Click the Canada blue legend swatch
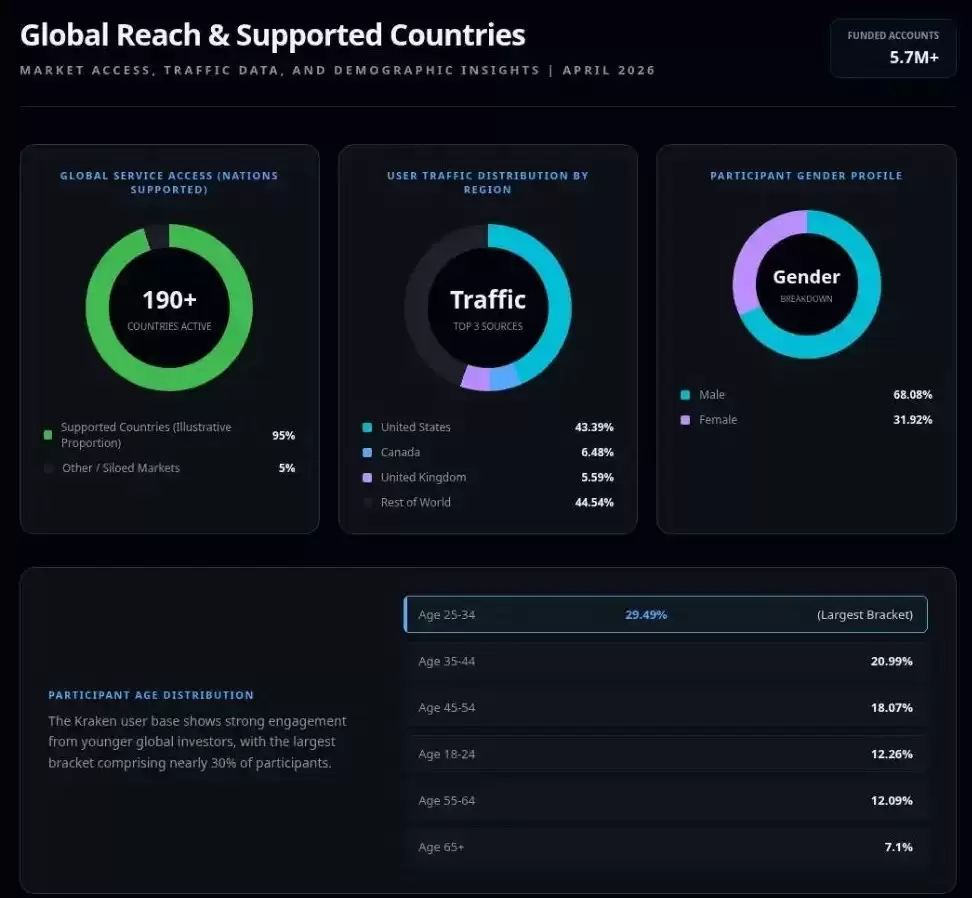Image resolution: width=972 pixels, height=898 pixels. pyautogui.click(x=367, y=452)
